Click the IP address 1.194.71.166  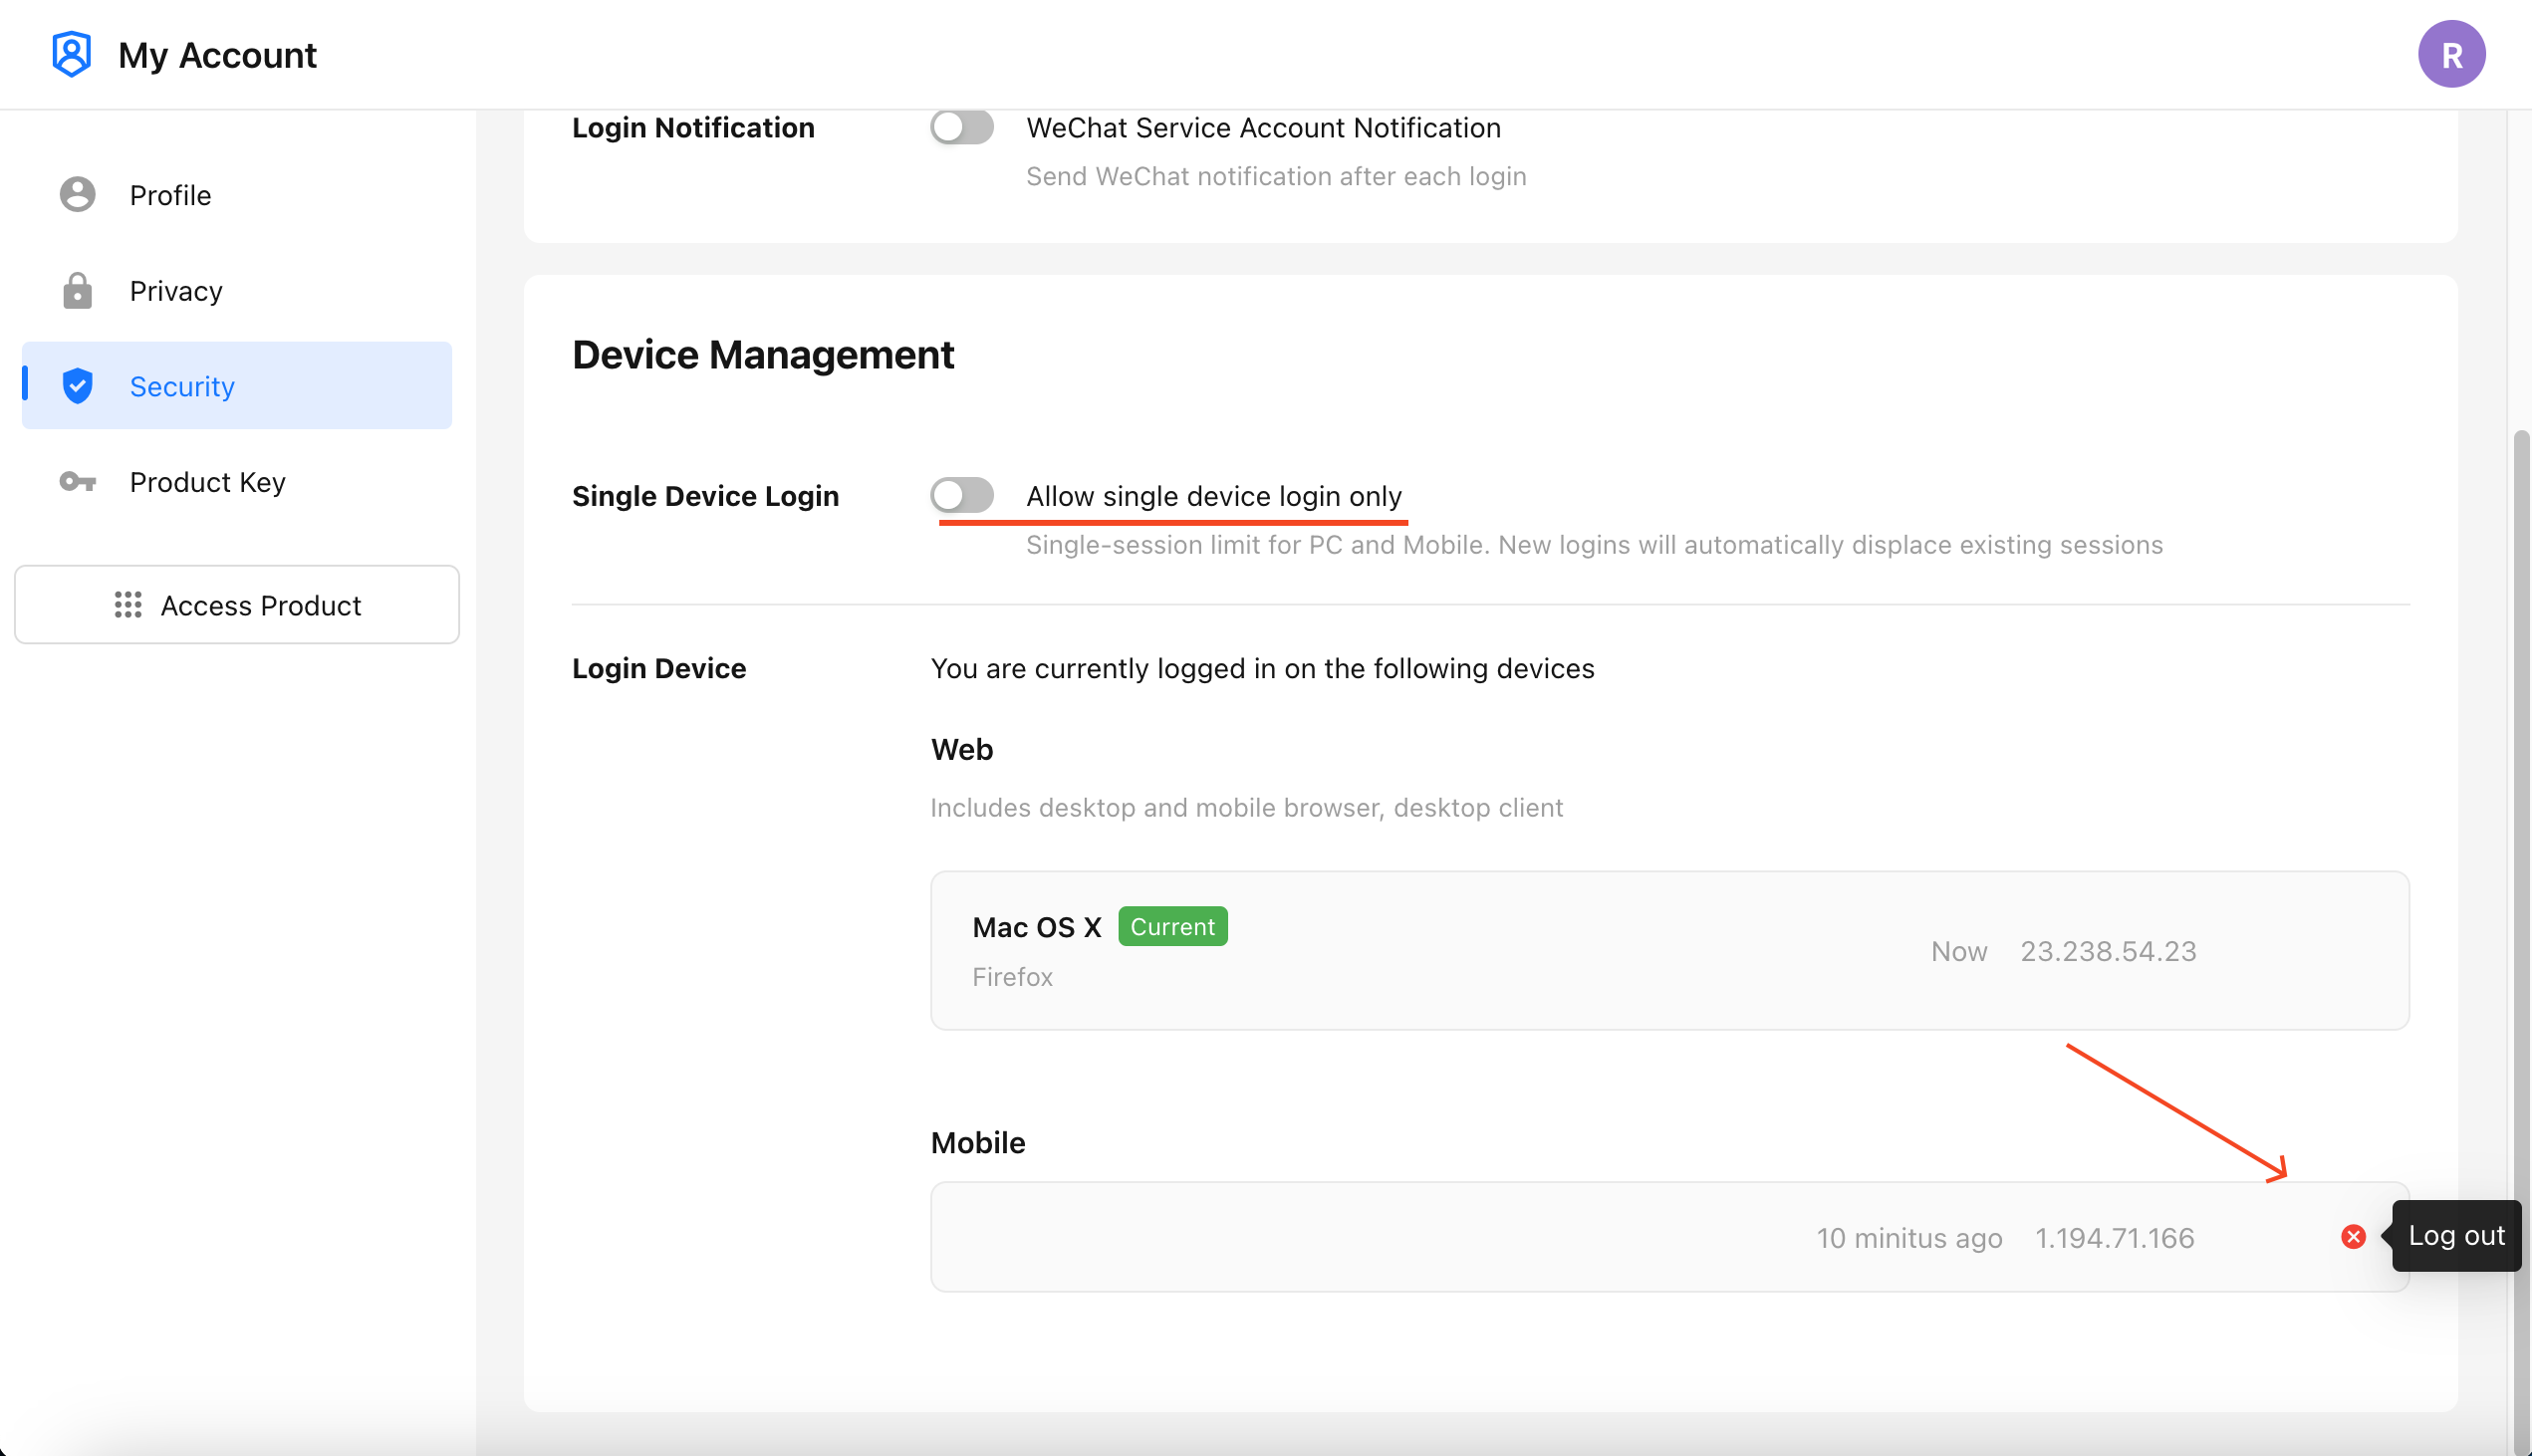pos(2115,1238)
